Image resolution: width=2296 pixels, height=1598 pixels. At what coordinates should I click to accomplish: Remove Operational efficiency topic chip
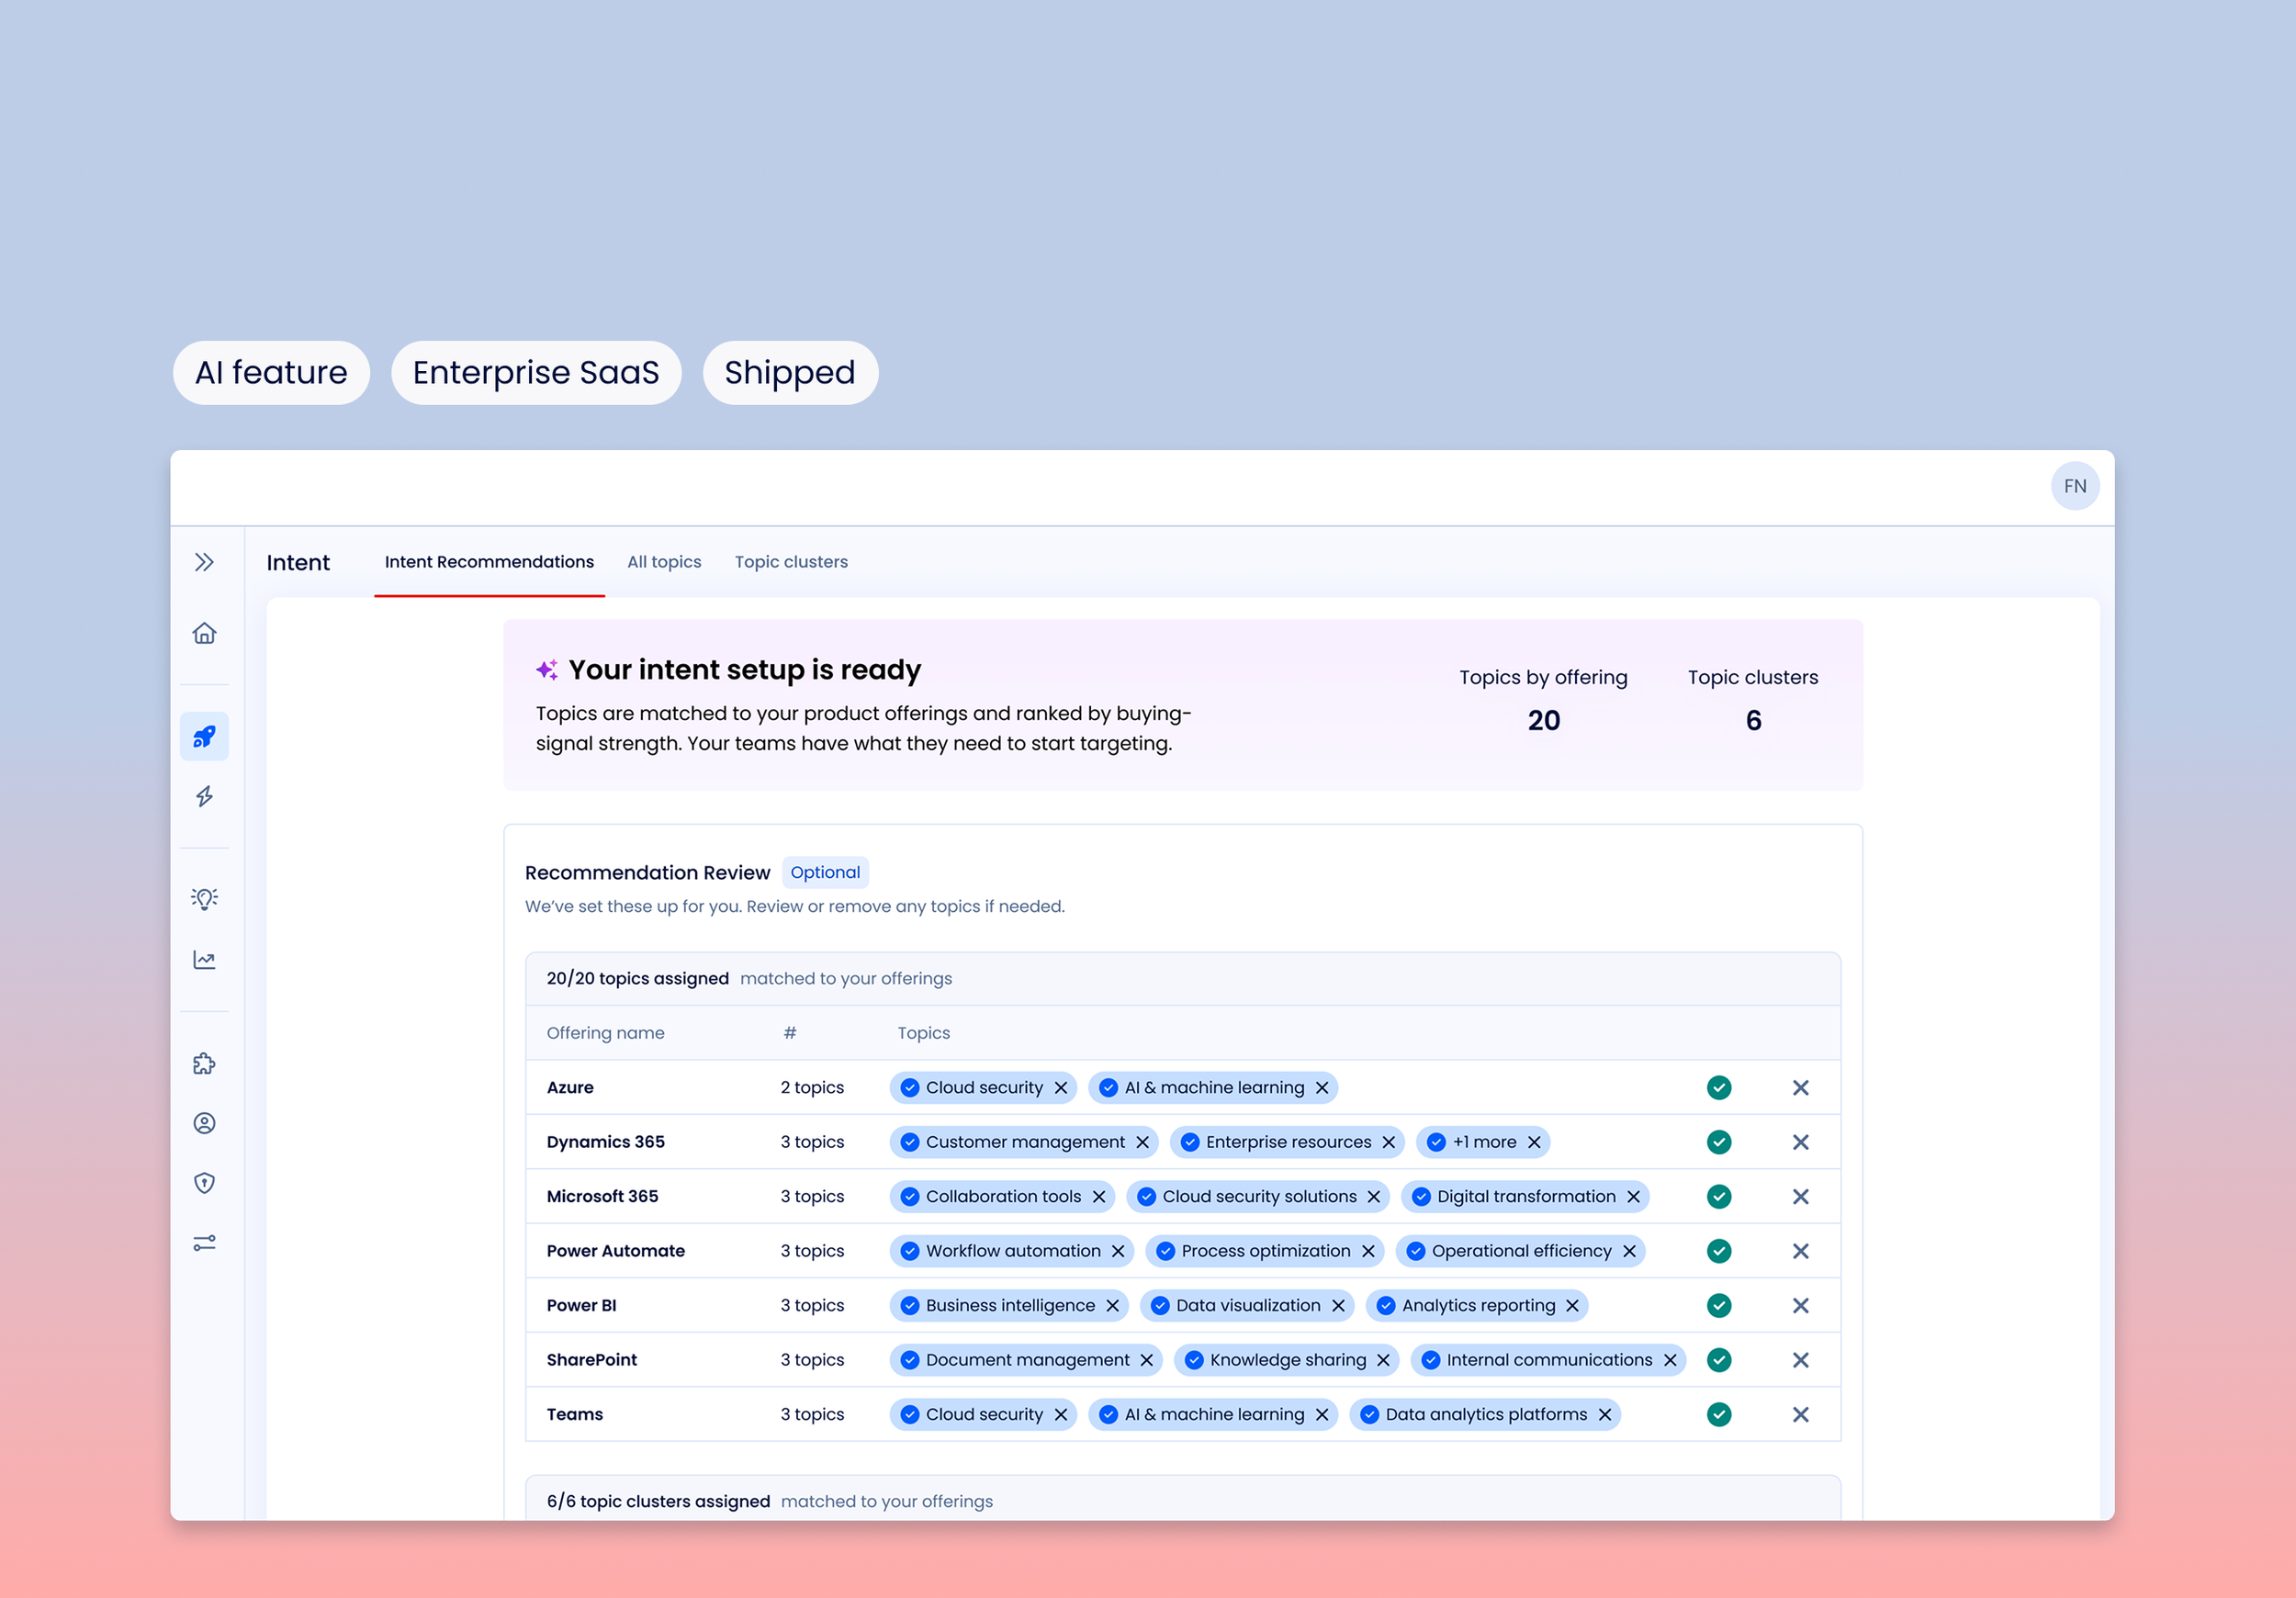(1629, 1251)
